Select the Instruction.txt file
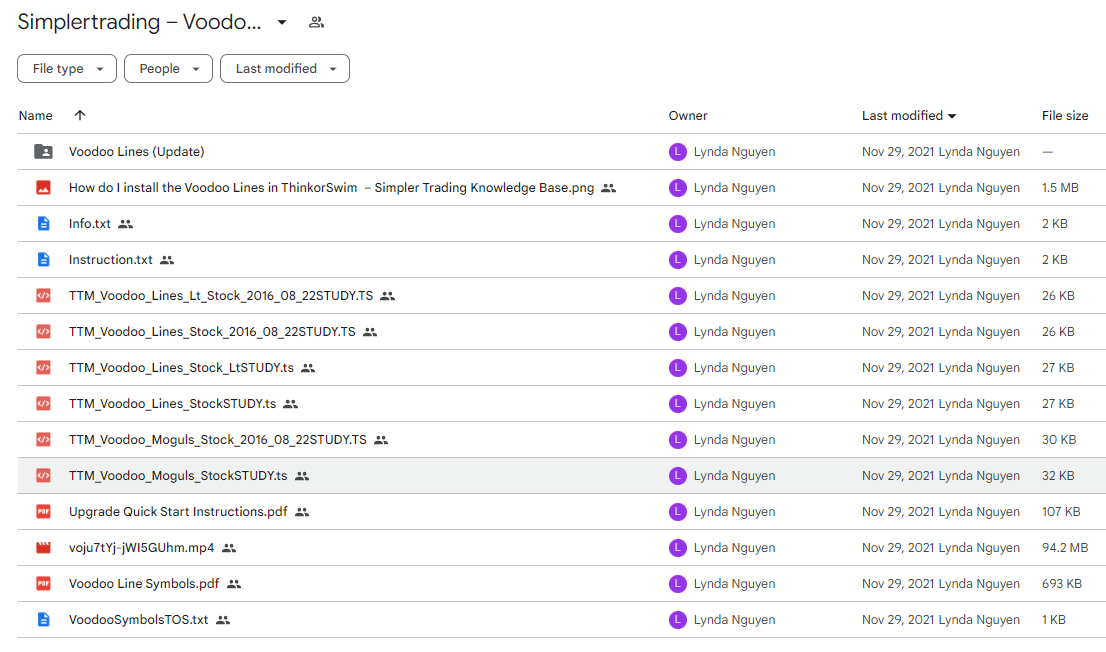 [110, 260]
